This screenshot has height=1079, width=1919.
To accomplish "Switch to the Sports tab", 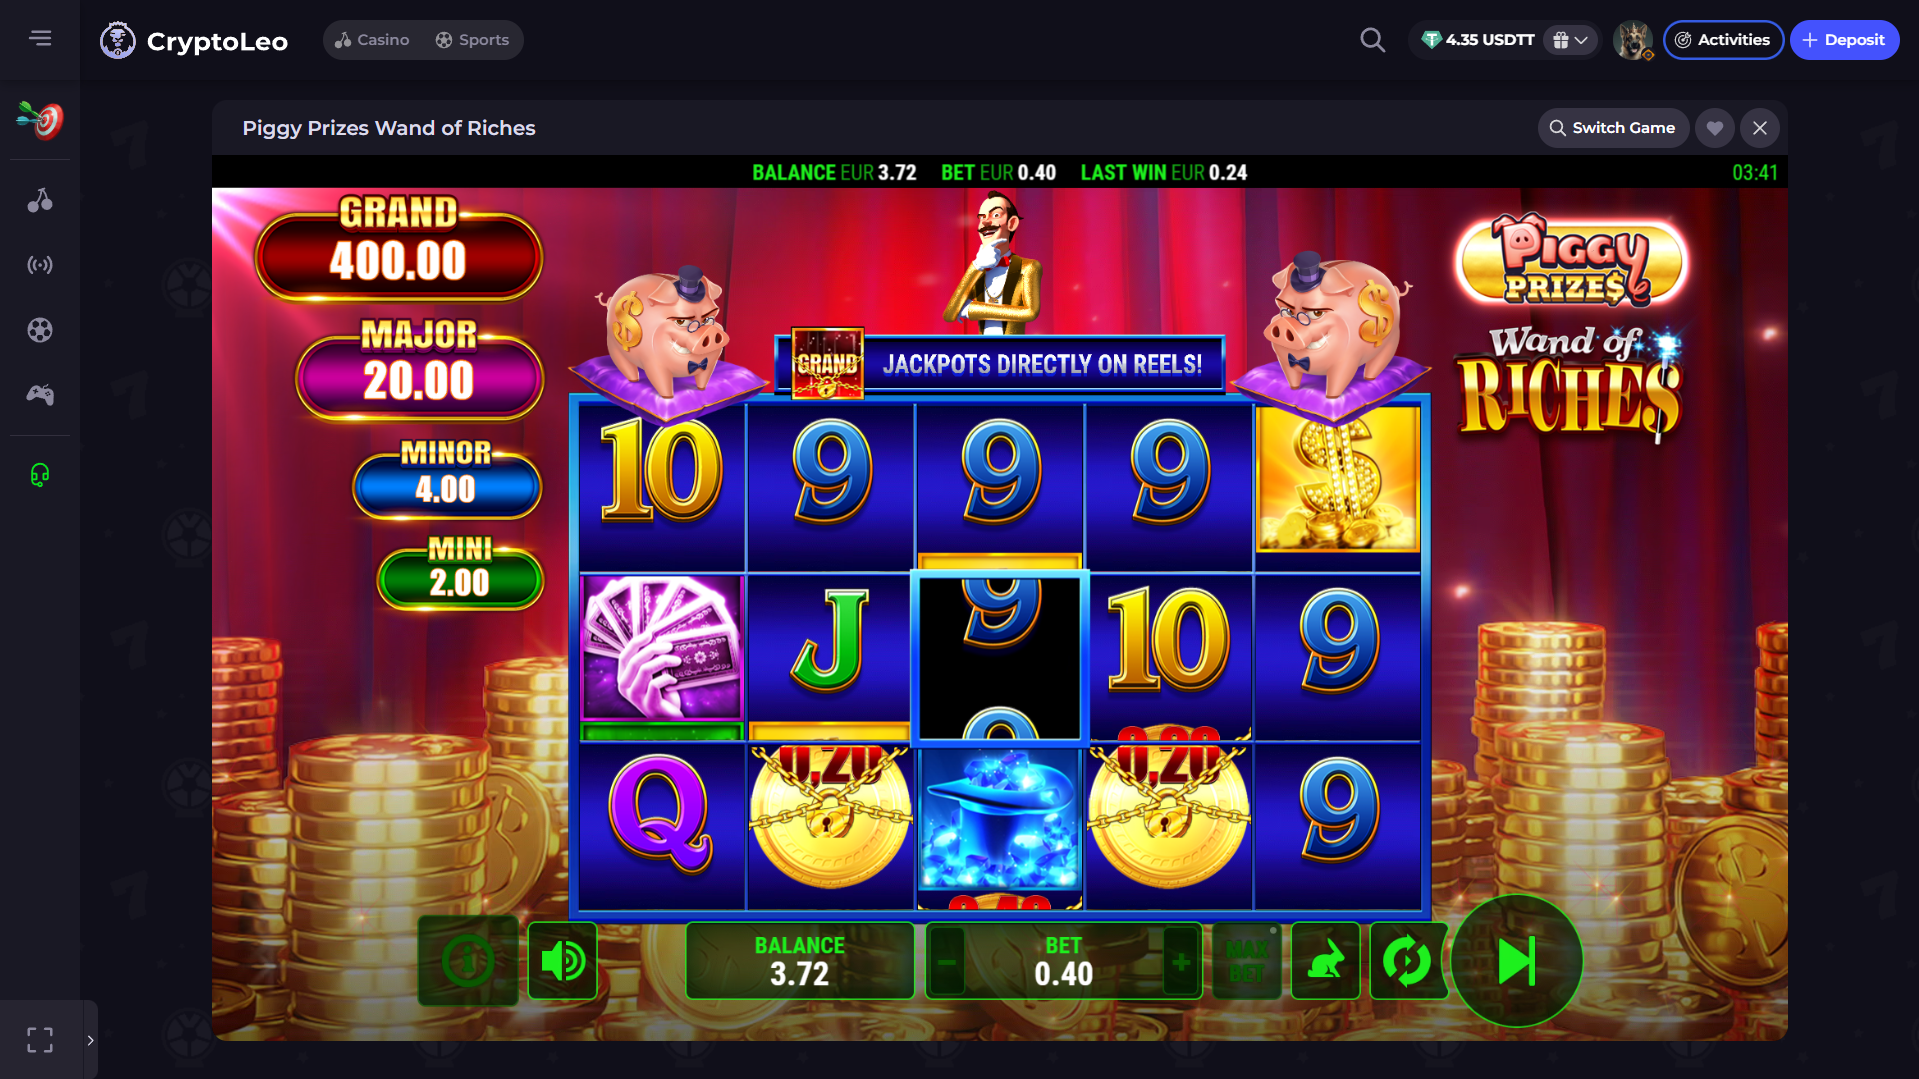I will 472,40.
